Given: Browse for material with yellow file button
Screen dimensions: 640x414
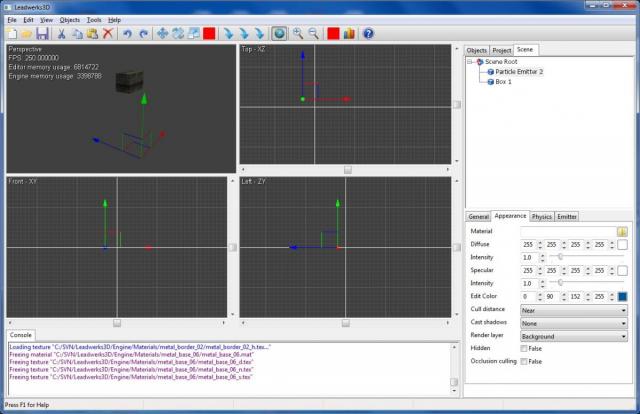Looking at the screenshot, I should point(621,231).
